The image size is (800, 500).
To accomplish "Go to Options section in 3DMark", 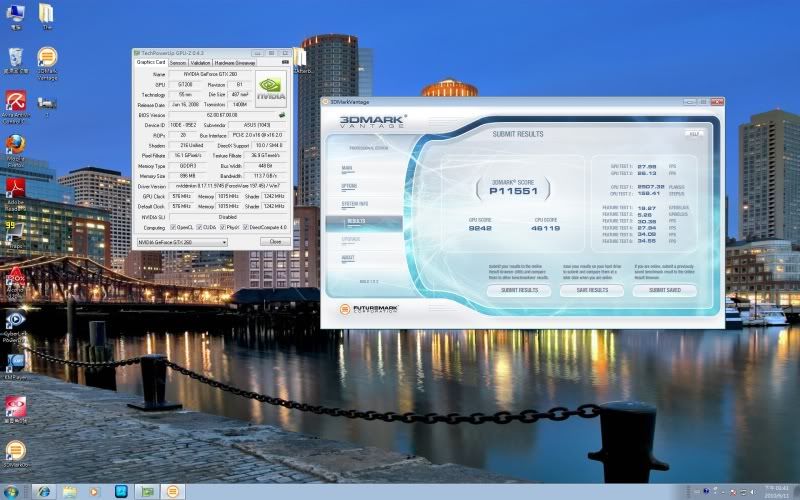I will [x=349, y=186].
